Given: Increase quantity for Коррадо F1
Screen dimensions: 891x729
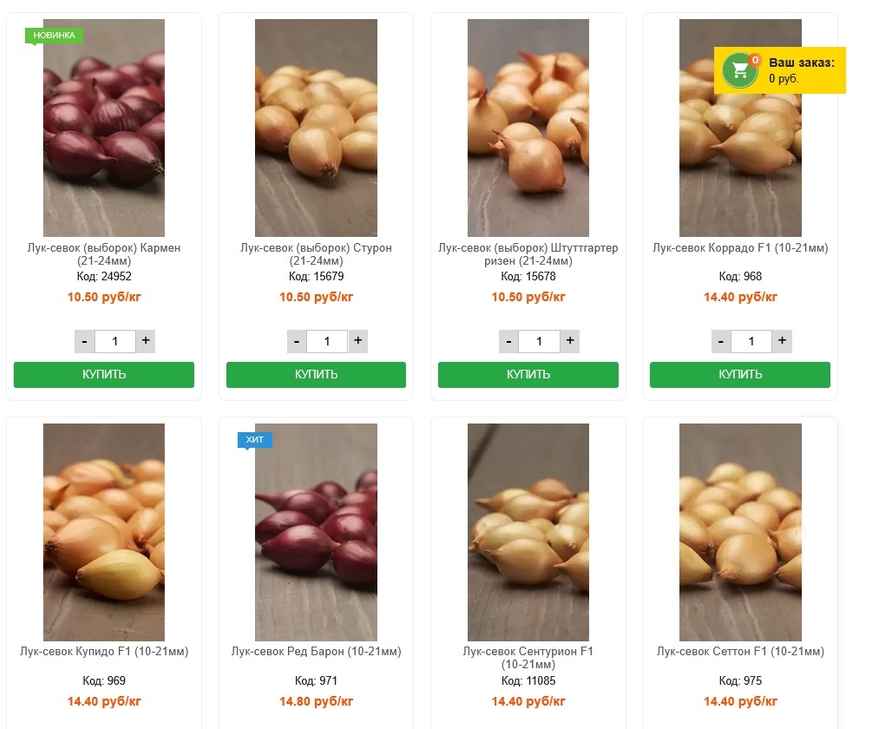Looking at the screenshot, I should [782, 341].
